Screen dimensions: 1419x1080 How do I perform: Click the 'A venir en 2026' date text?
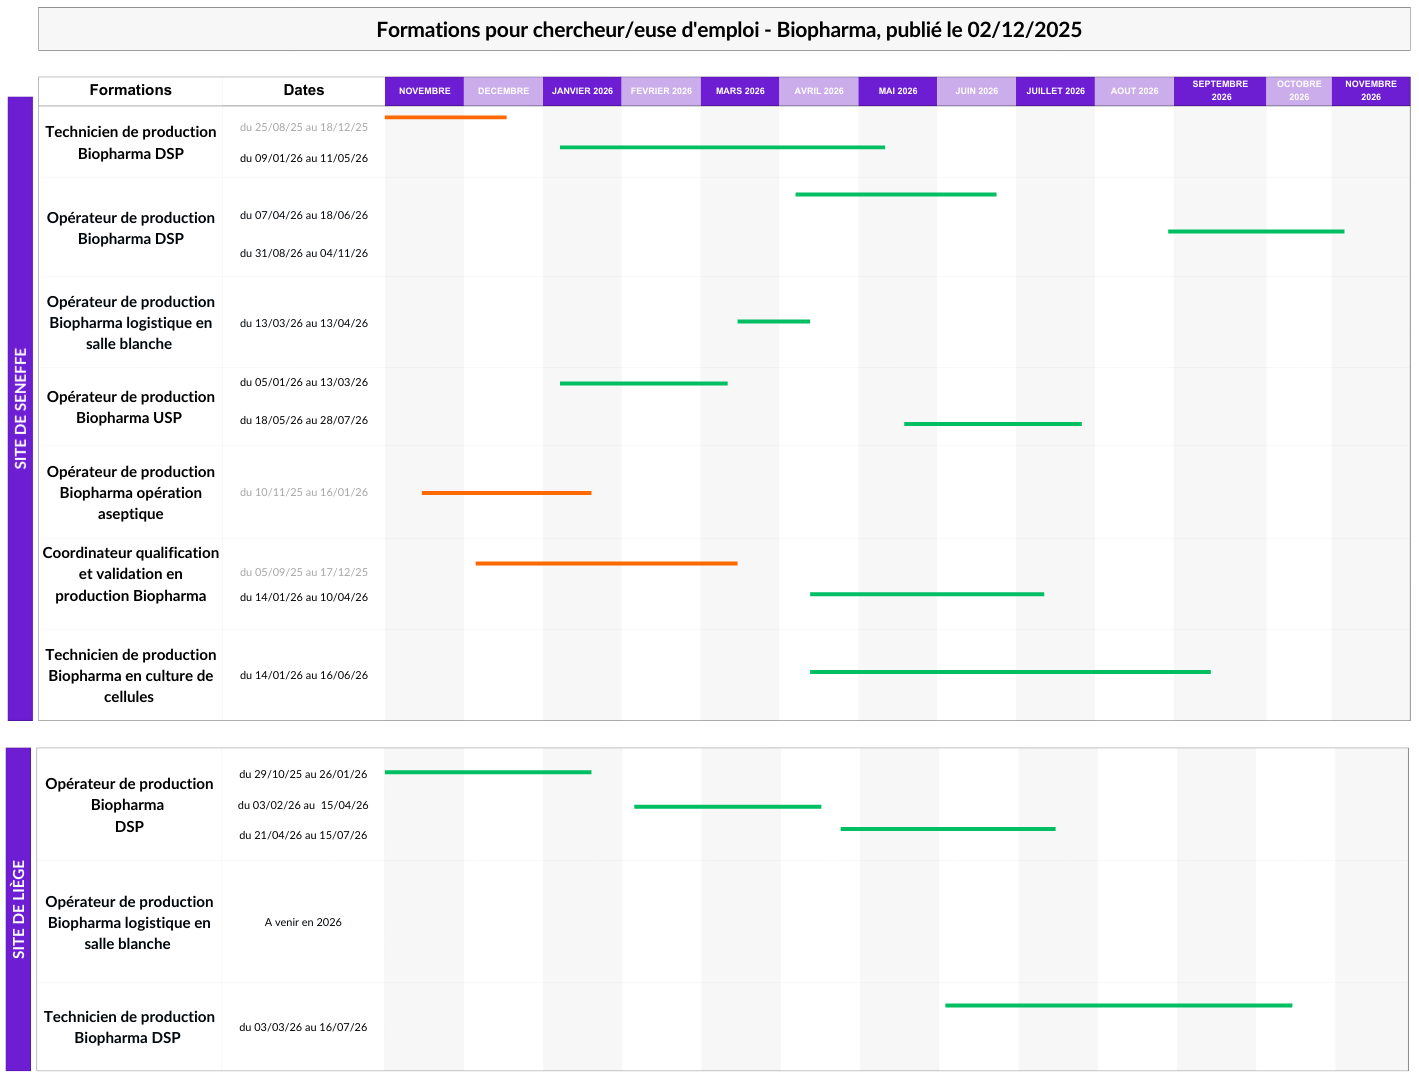point(303,922)
